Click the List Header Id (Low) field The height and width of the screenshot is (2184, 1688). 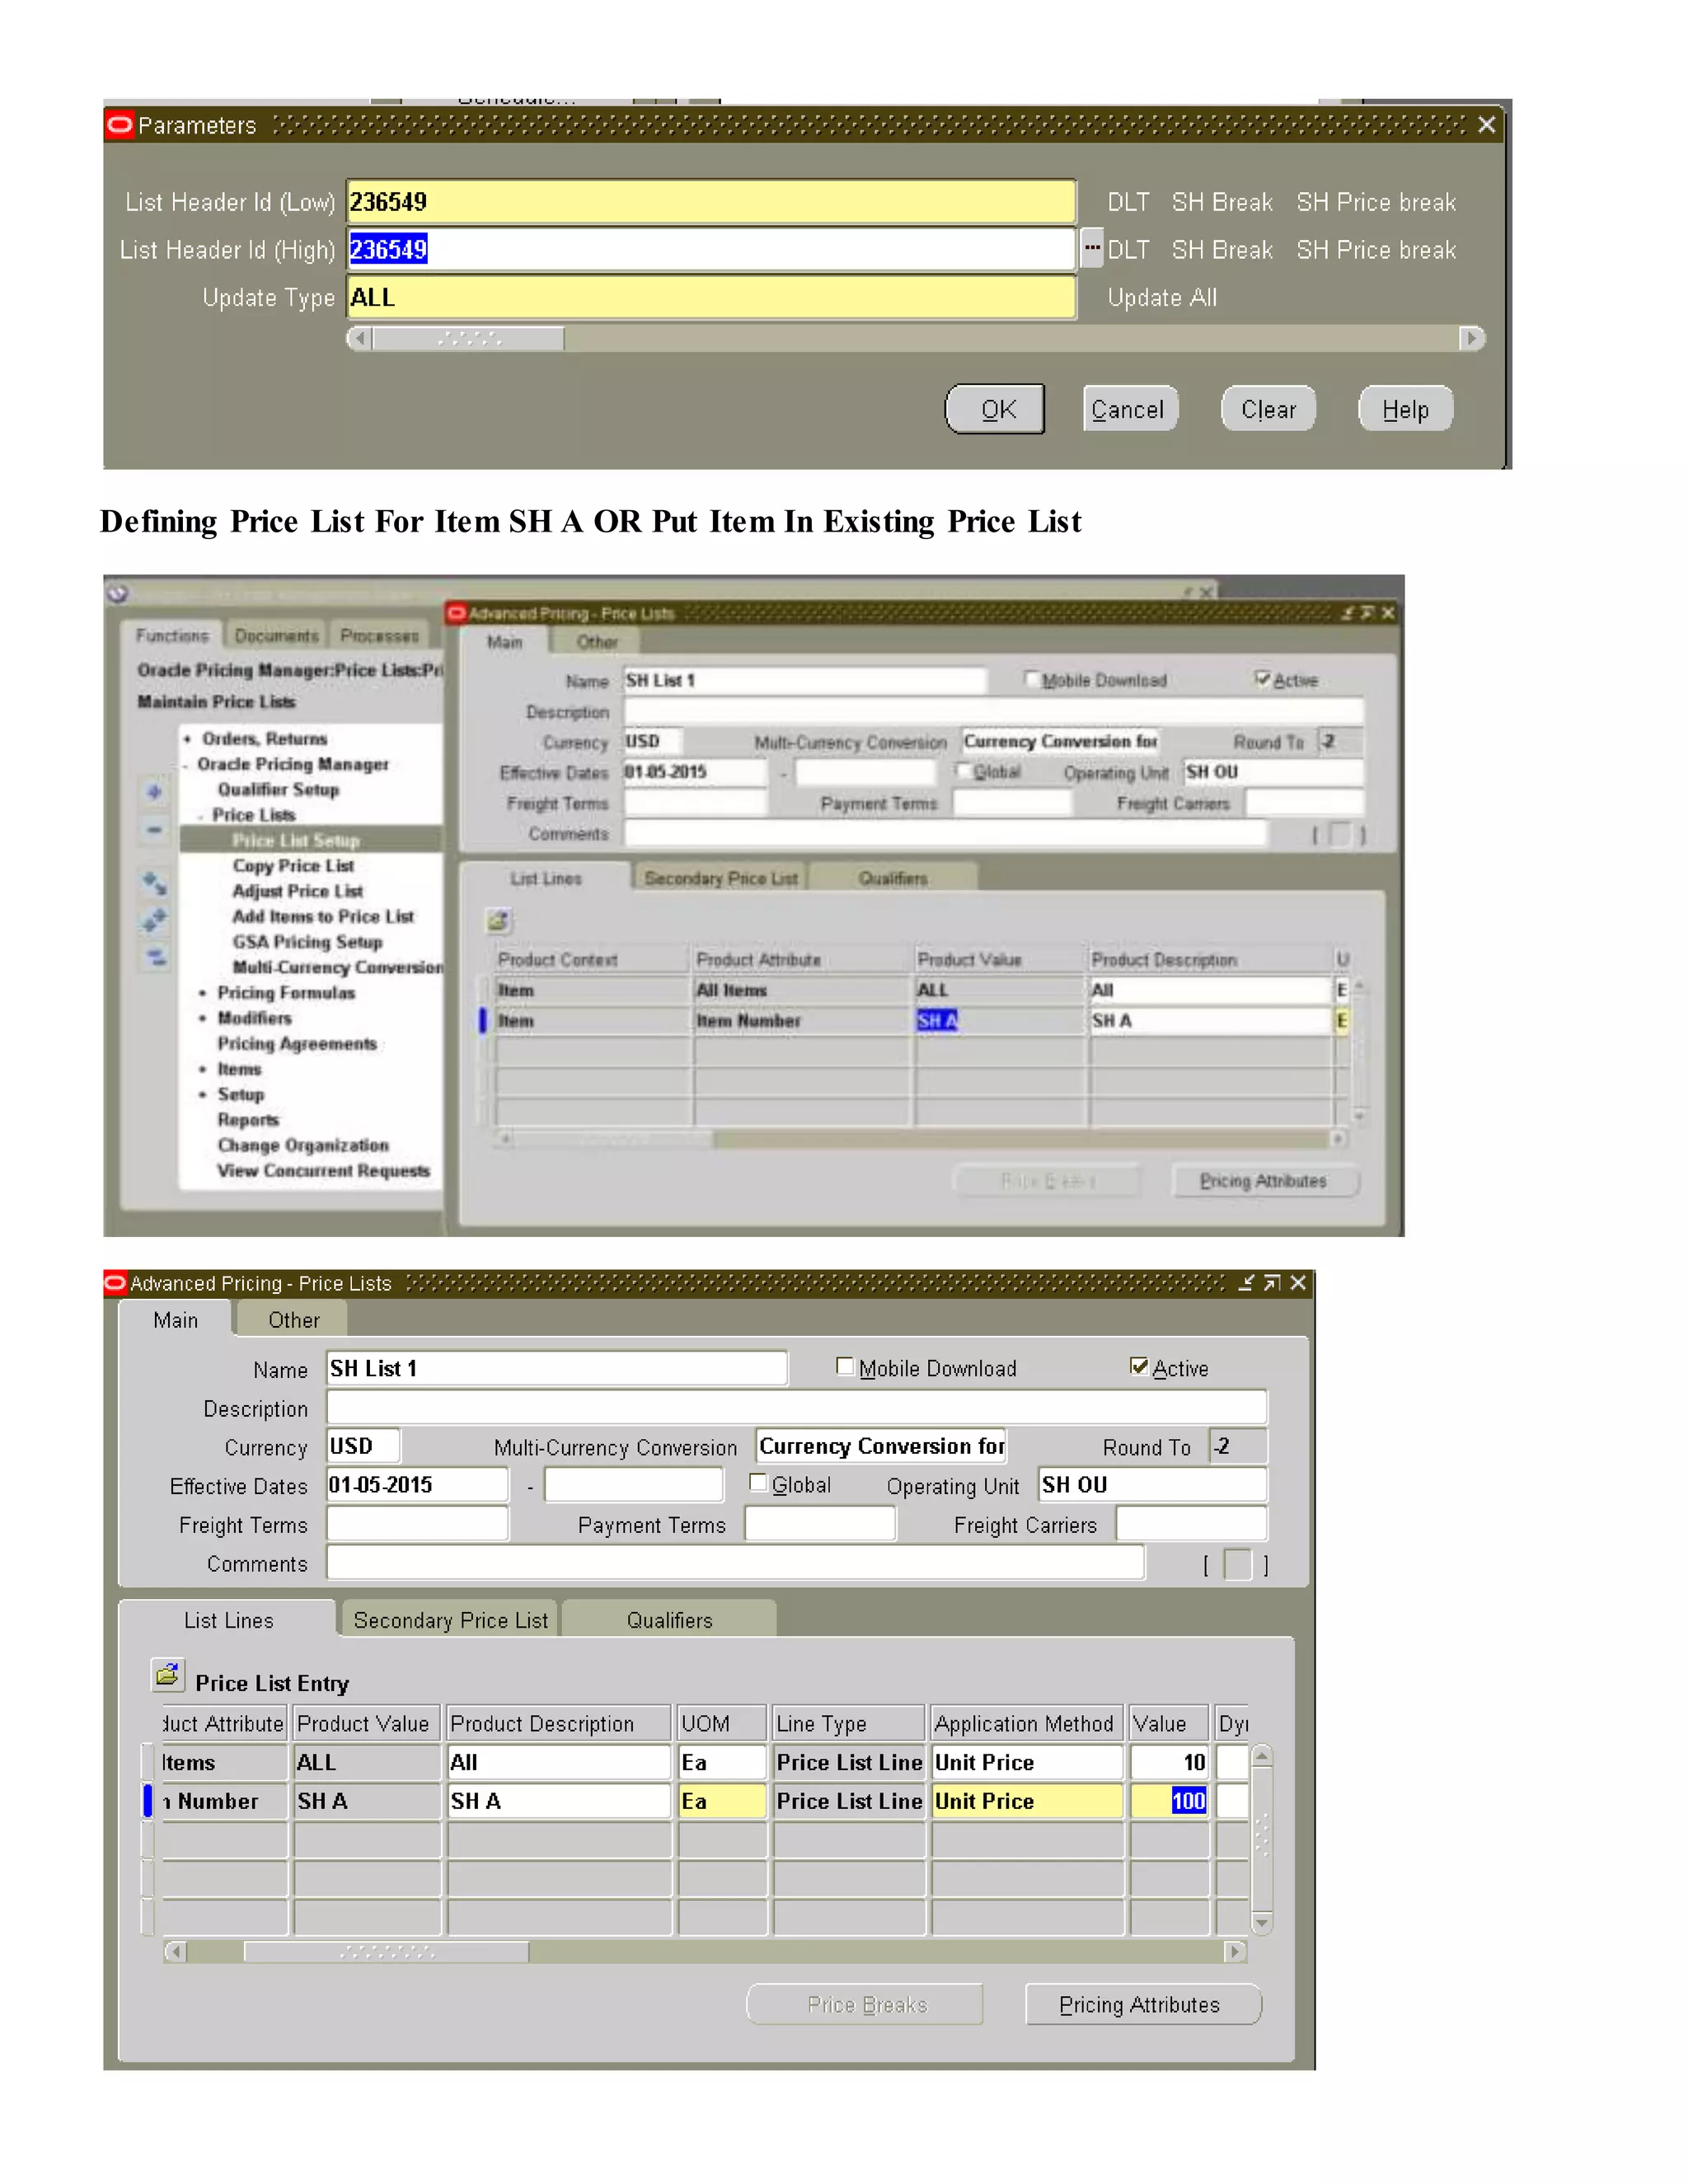[x=711, y=201]
